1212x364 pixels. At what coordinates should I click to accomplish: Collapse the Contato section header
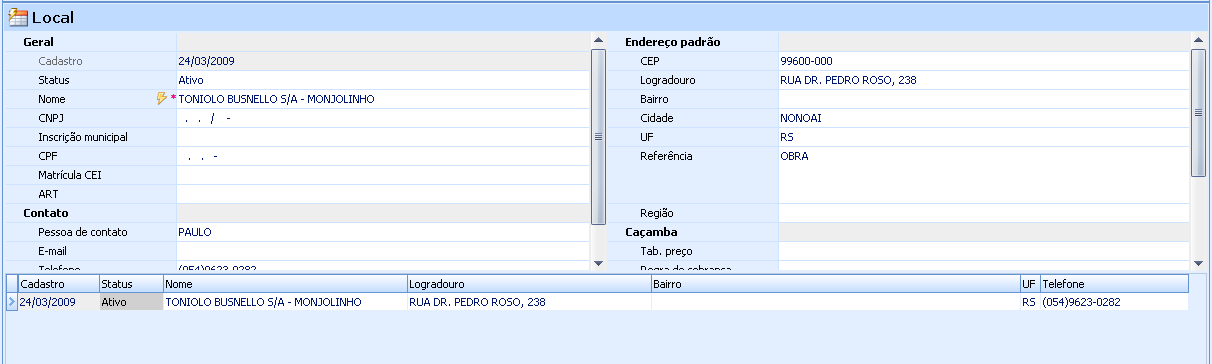(x=45, y=213)
